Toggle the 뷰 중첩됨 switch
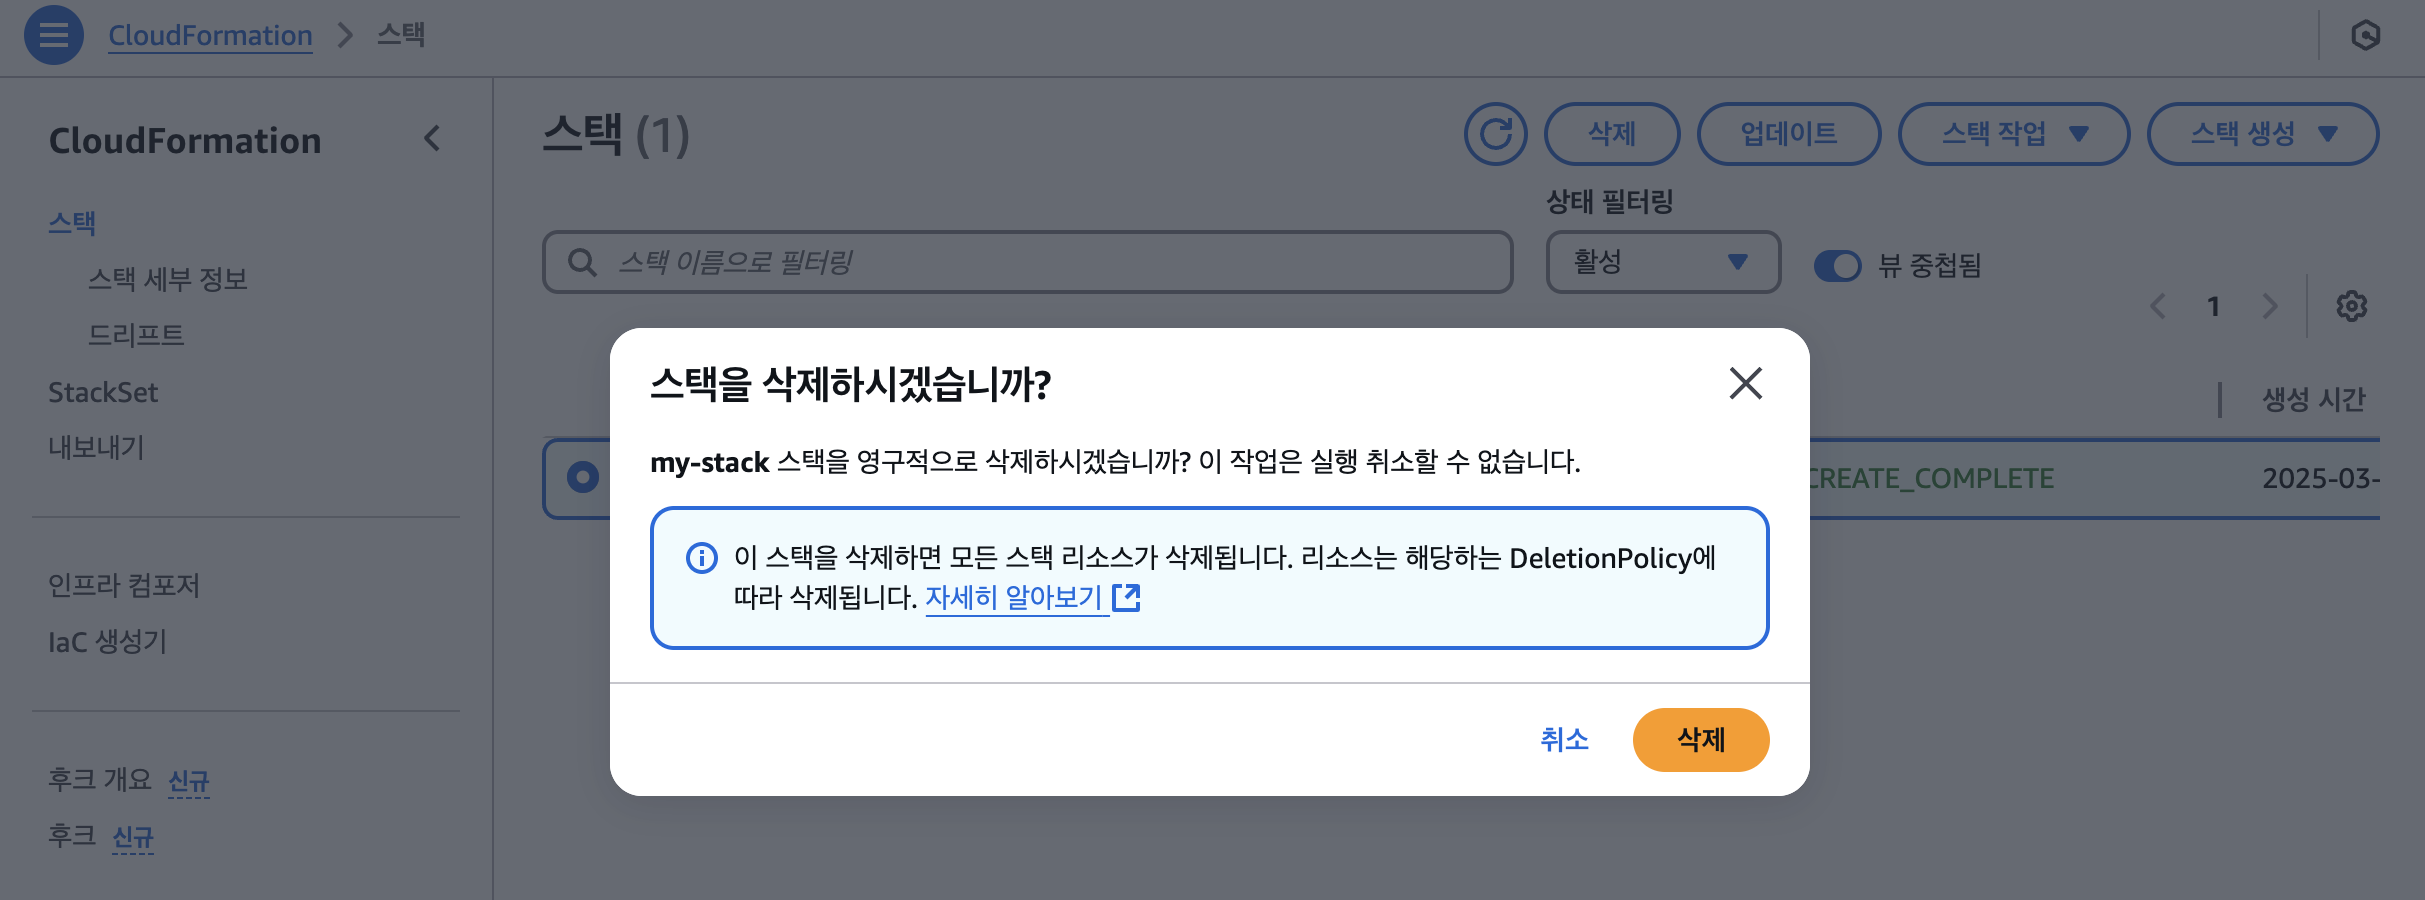Screen dimensions: 2425x900 pyautogui.click(x=1838, y=266)
